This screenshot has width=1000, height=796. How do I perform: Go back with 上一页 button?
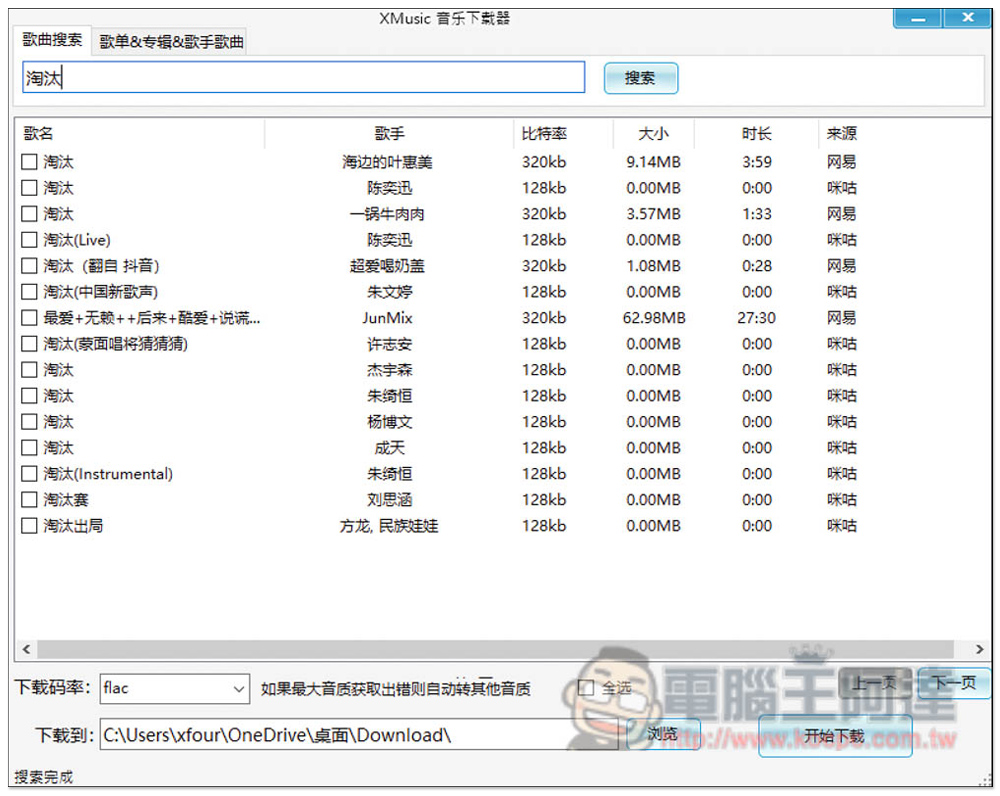[x=874, y=684]
